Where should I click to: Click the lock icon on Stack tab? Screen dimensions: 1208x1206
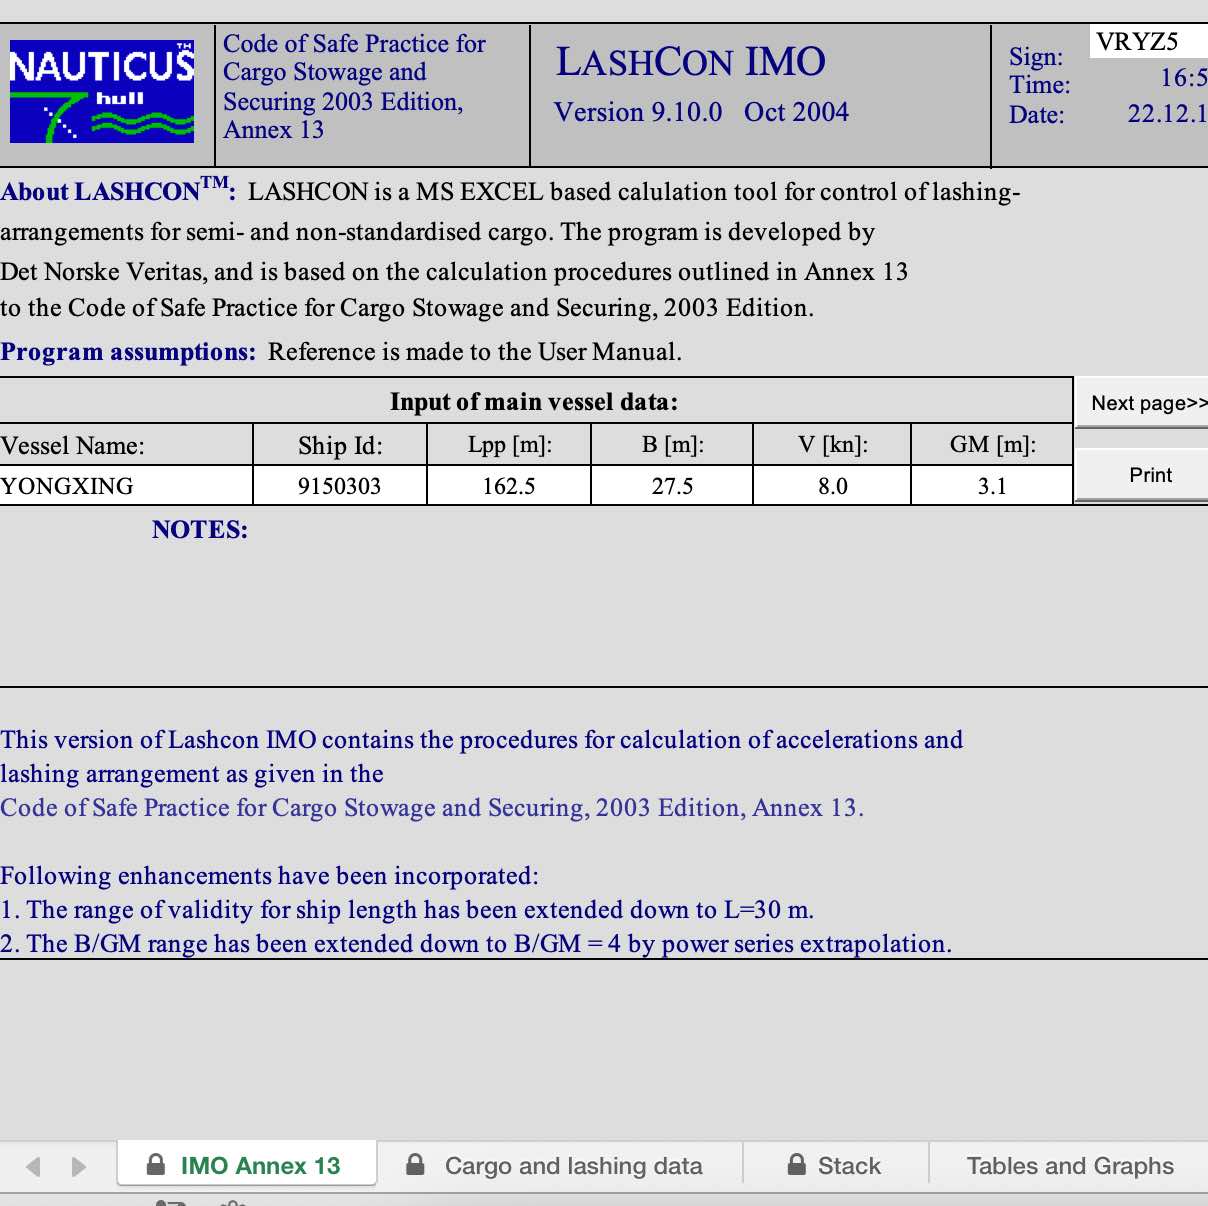coord(797,1165)
